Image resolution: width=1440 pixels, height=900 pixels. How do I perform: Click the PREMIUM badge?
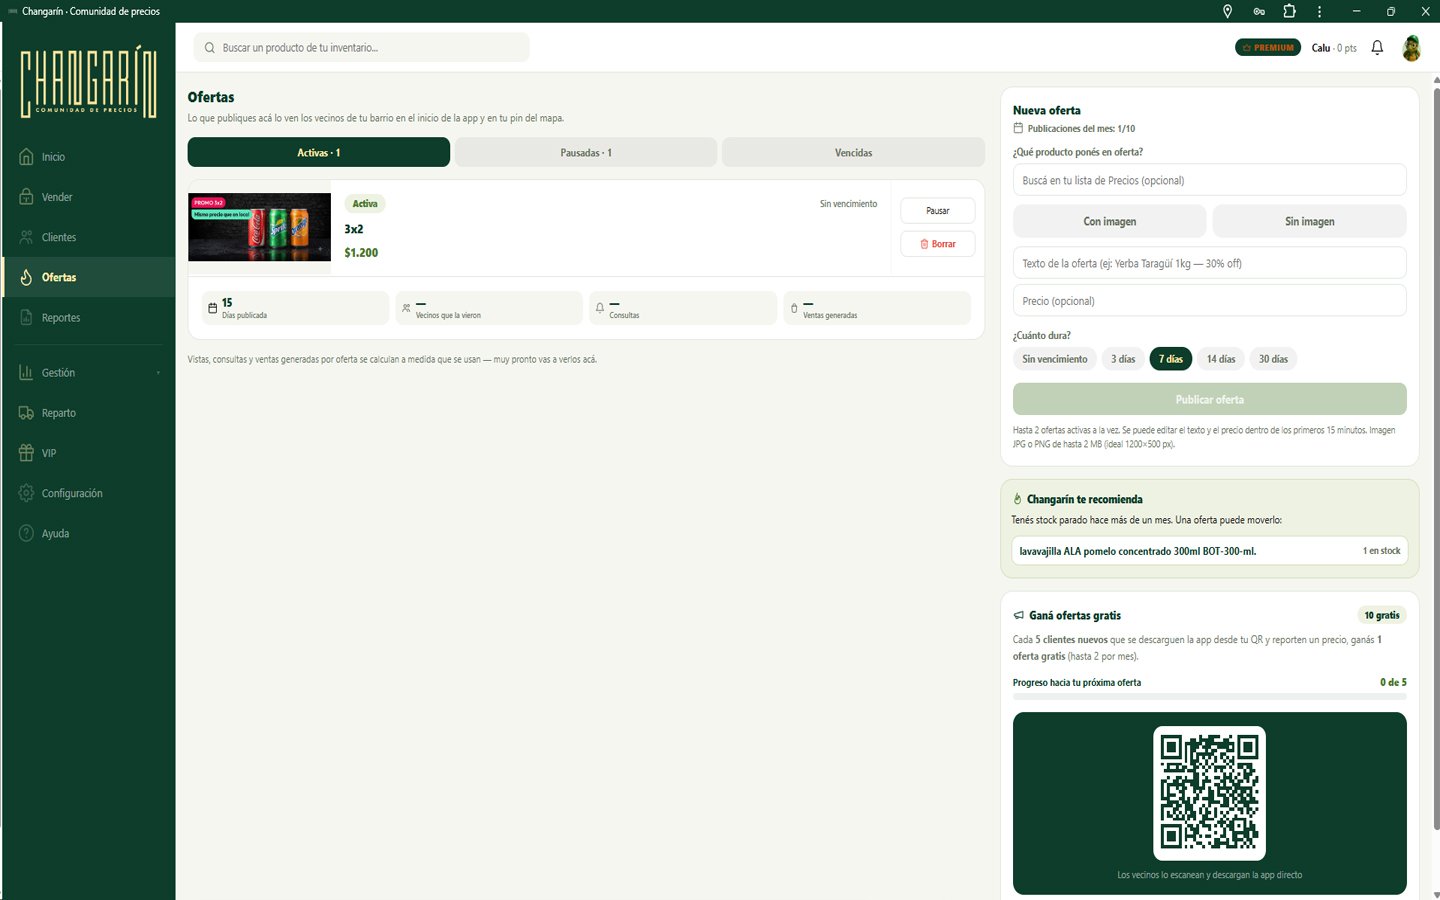coord(1268,47)
